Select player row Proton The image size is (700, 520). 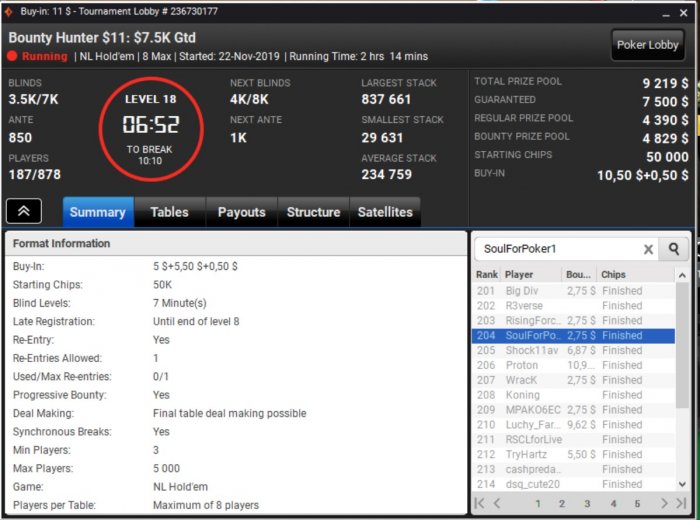[x=574, y=365]
